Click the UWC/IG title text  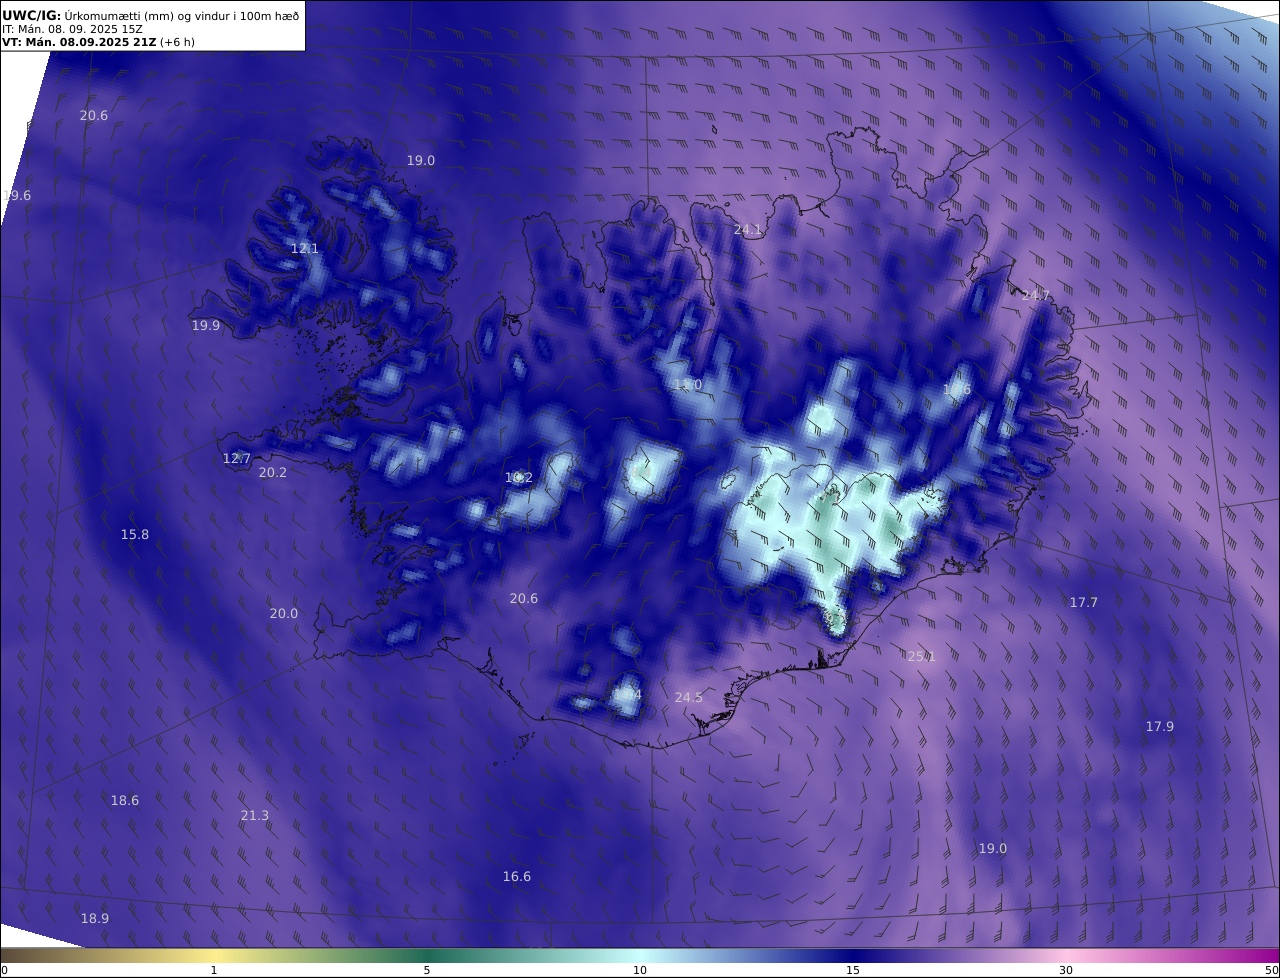[32, 15]
